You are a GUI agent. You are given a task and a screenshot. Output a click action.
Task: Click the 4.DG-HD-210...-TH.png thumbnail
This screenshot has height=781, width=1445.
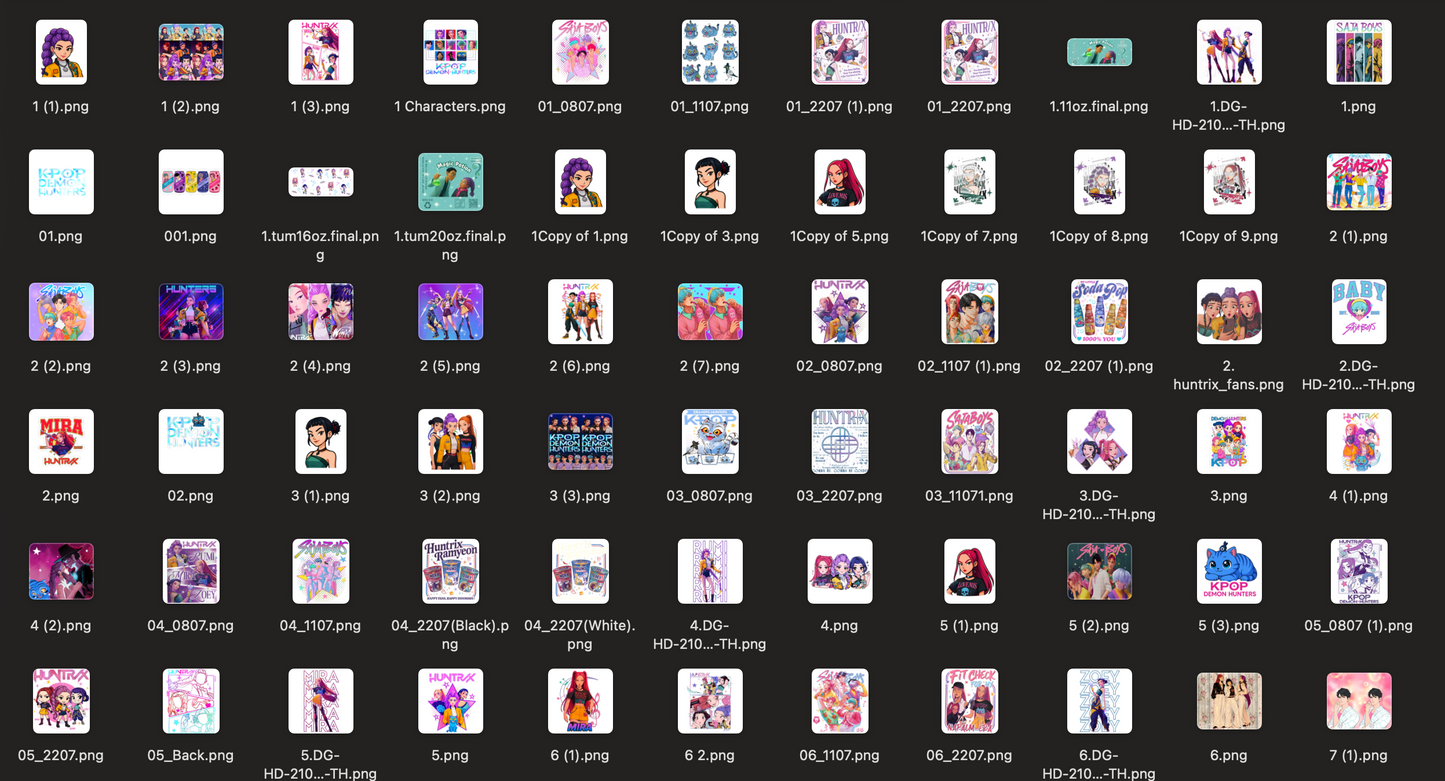click(x=710, y=572)
